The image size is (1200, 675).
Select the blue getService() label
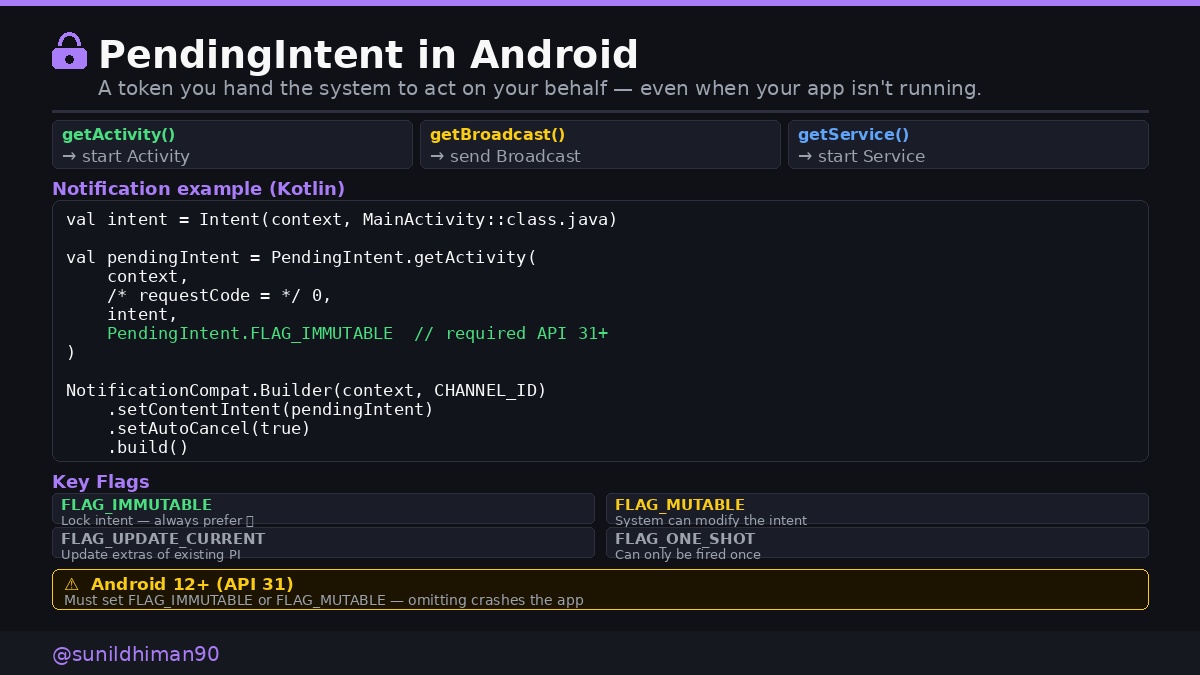853,134
